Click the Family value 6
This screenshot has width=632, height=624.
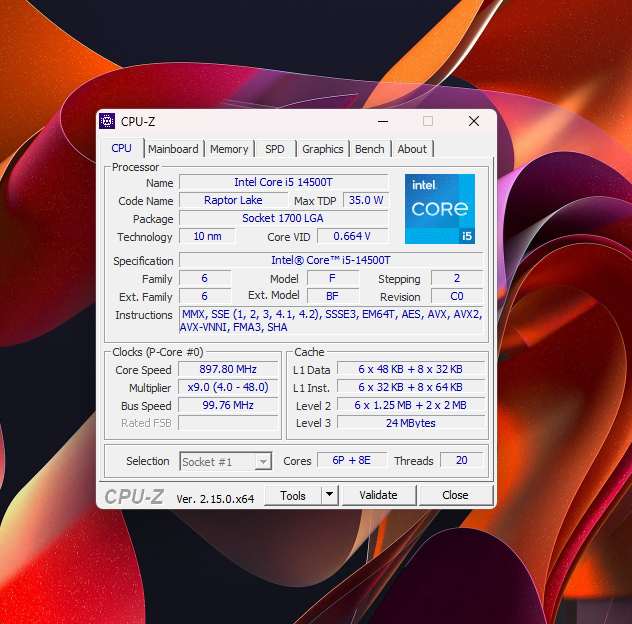point(205,278)
